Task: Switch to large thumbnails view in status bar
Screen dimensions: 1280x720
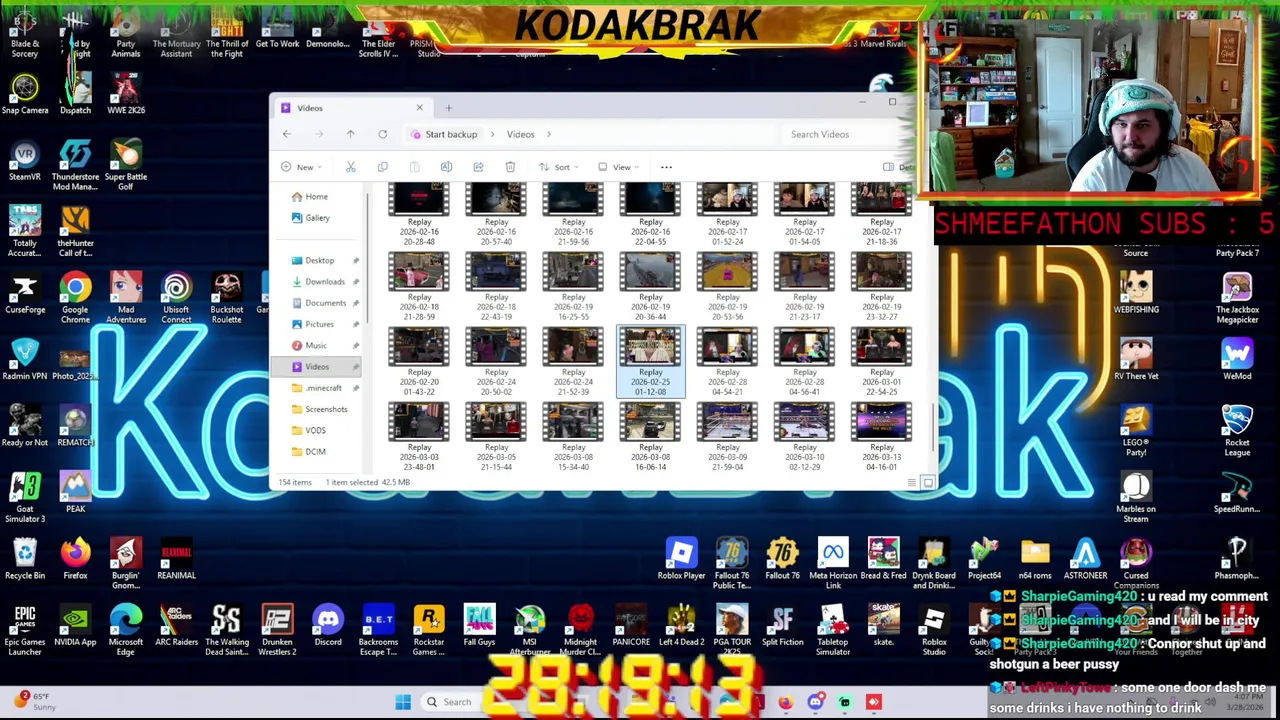Action: click(928, 483)
